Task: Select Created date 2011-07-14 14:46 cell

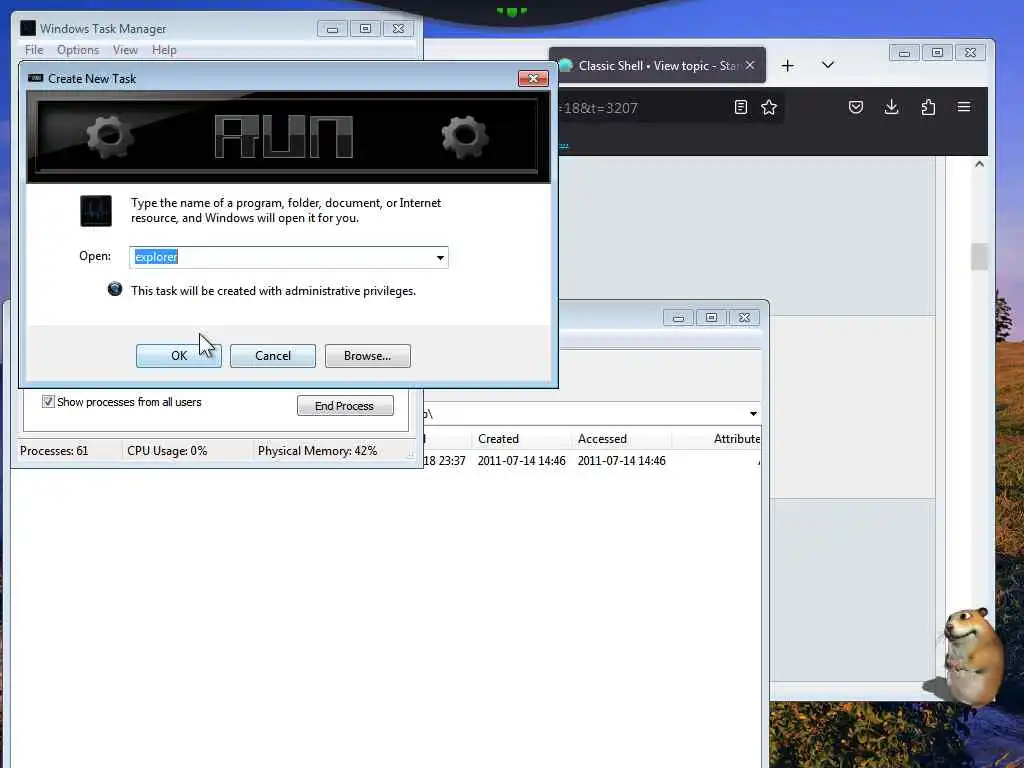Action: (x=521, y=461)
